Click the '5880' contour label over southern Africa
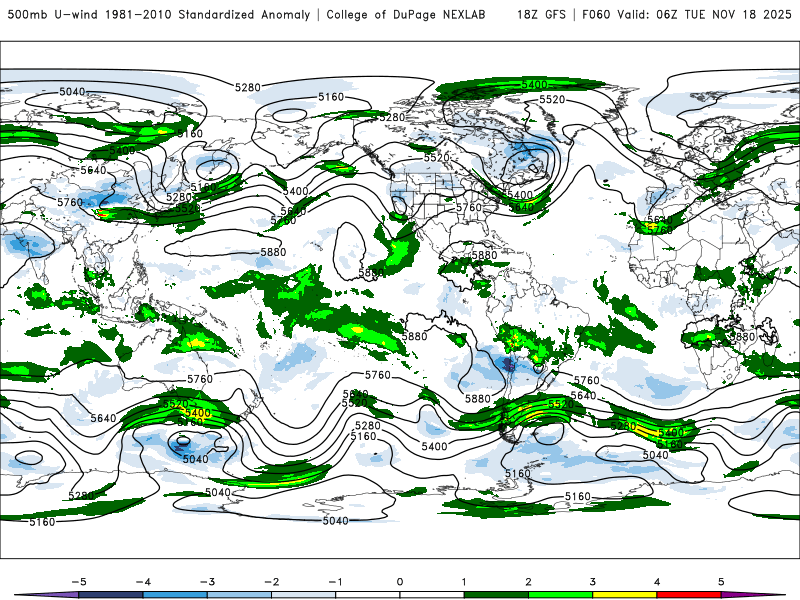 point(742,337)
